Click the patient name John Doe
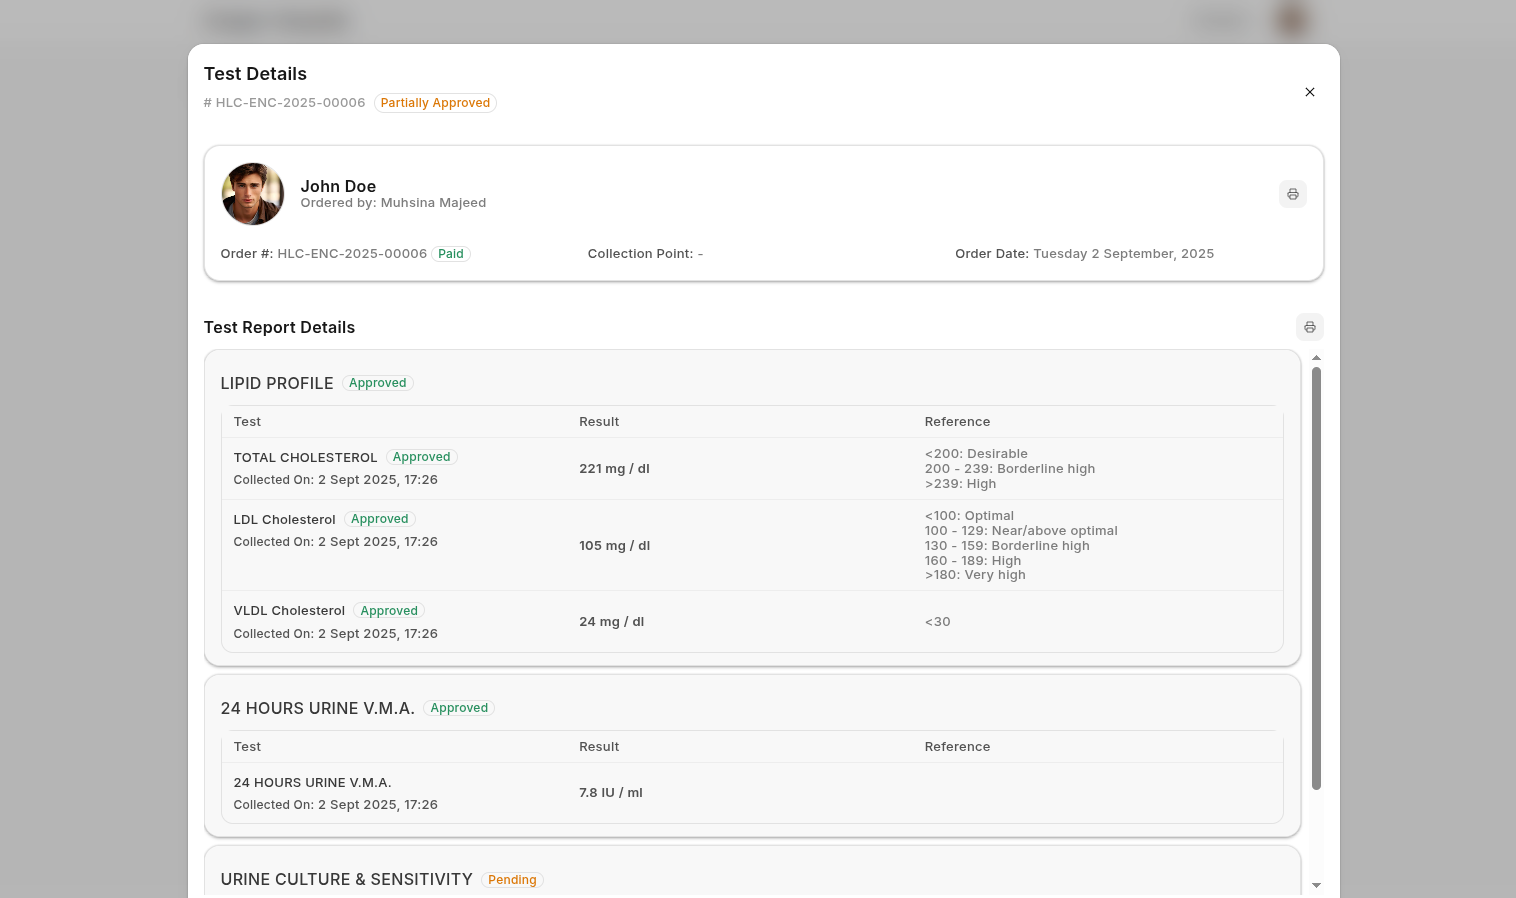The width and height of the screenshot is (1516, 898). tap(338, 186)
